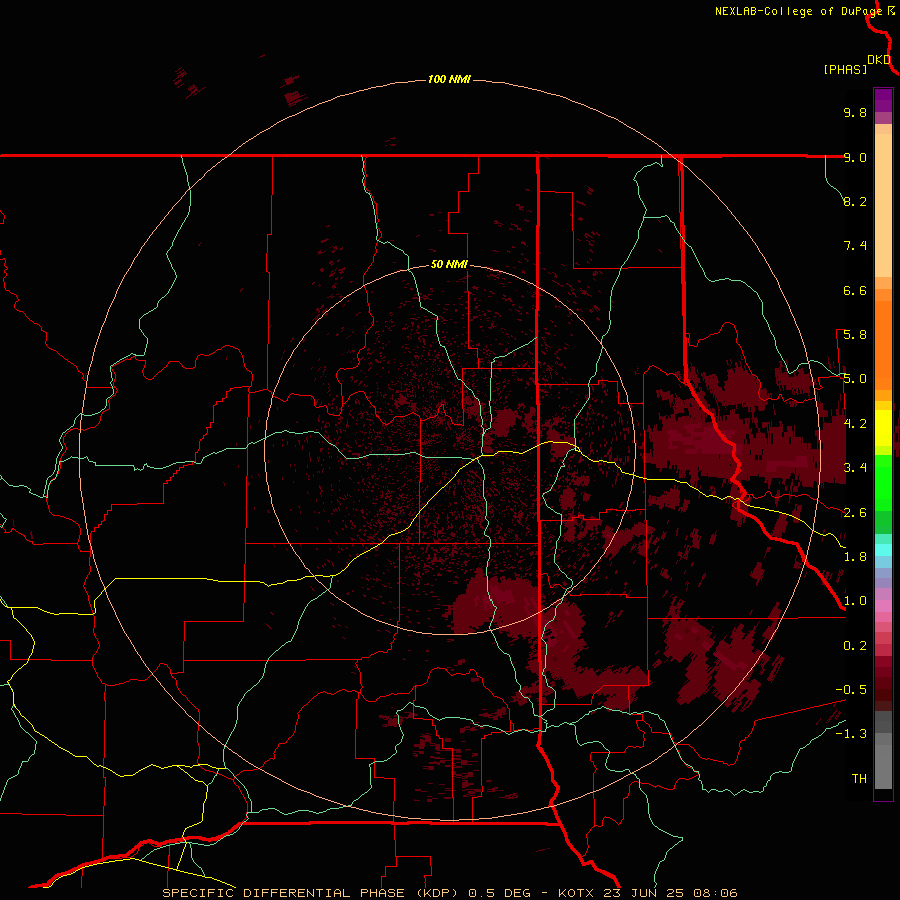Click the -0.5 scale value
This screenshot has width=900, height=900.
click(851, 690)
